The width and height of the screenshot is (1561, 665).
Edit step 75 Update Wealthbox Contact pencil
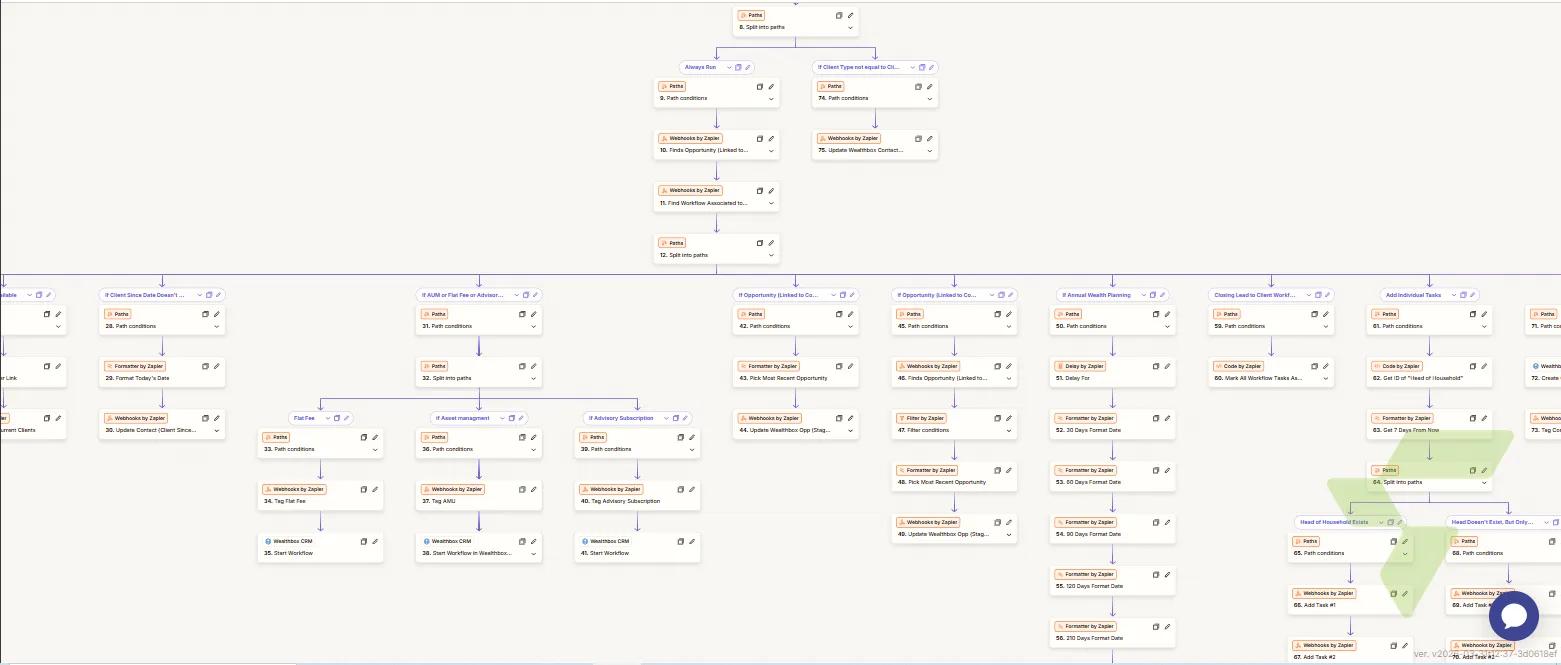[x=930, y=138]
